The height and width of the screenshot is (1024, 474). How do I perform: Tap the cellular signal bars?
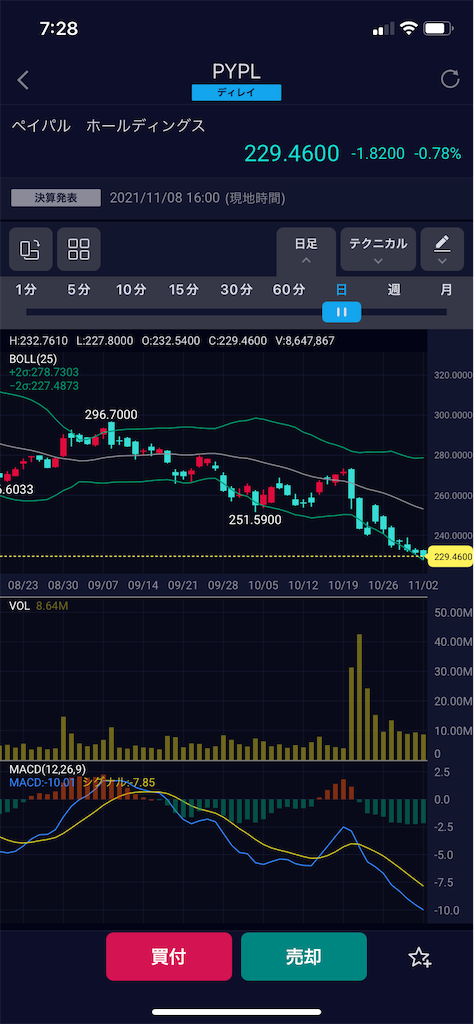384,29
